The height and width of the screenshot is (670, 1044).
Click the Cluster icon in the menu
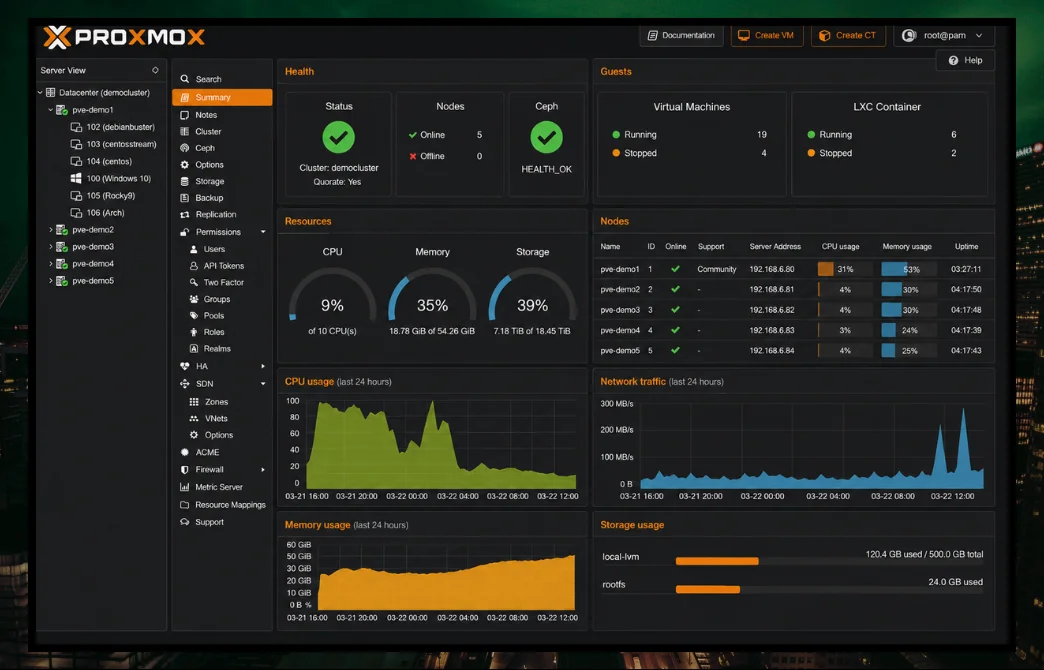coord(184,131)
